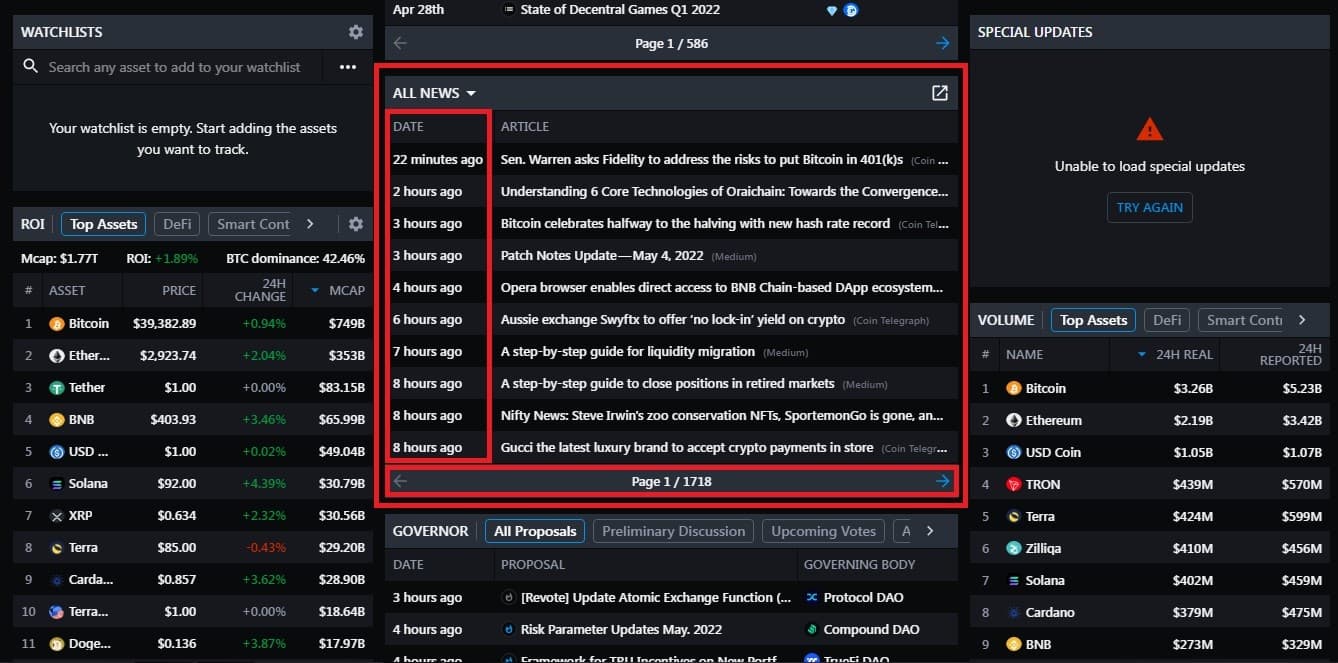Screen dimensions: 1338x663
Task: Open Bitcoin halving hash rate article
Action: click(x=695, y=223)
